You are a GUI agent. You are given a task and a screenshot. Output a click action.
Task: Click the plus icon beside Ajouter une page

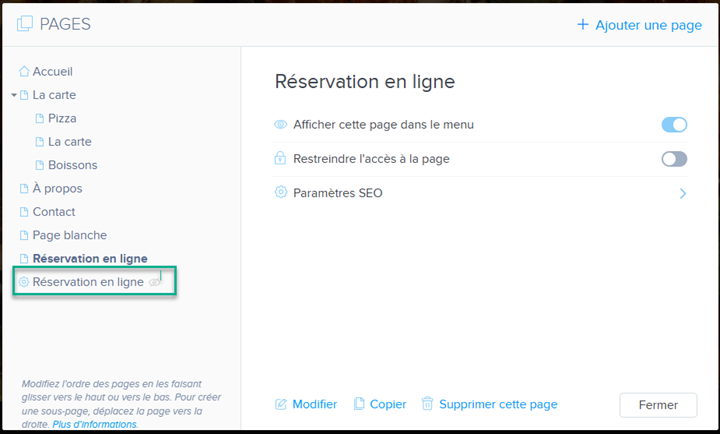582,24
